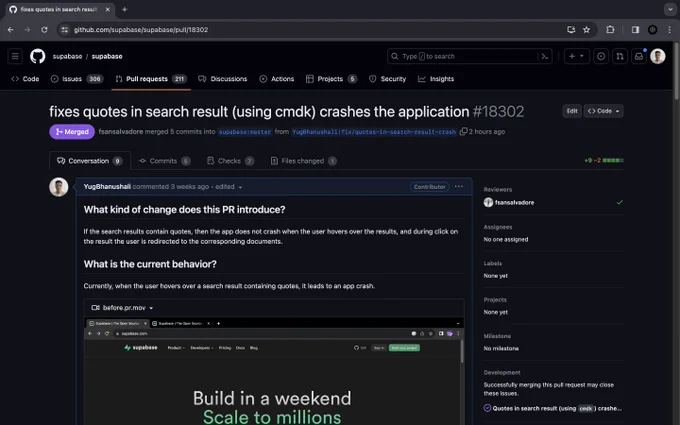Click the diffstat +9 −2 bar
The height and width of the screenshot is (425, 680).
[604, 160]
